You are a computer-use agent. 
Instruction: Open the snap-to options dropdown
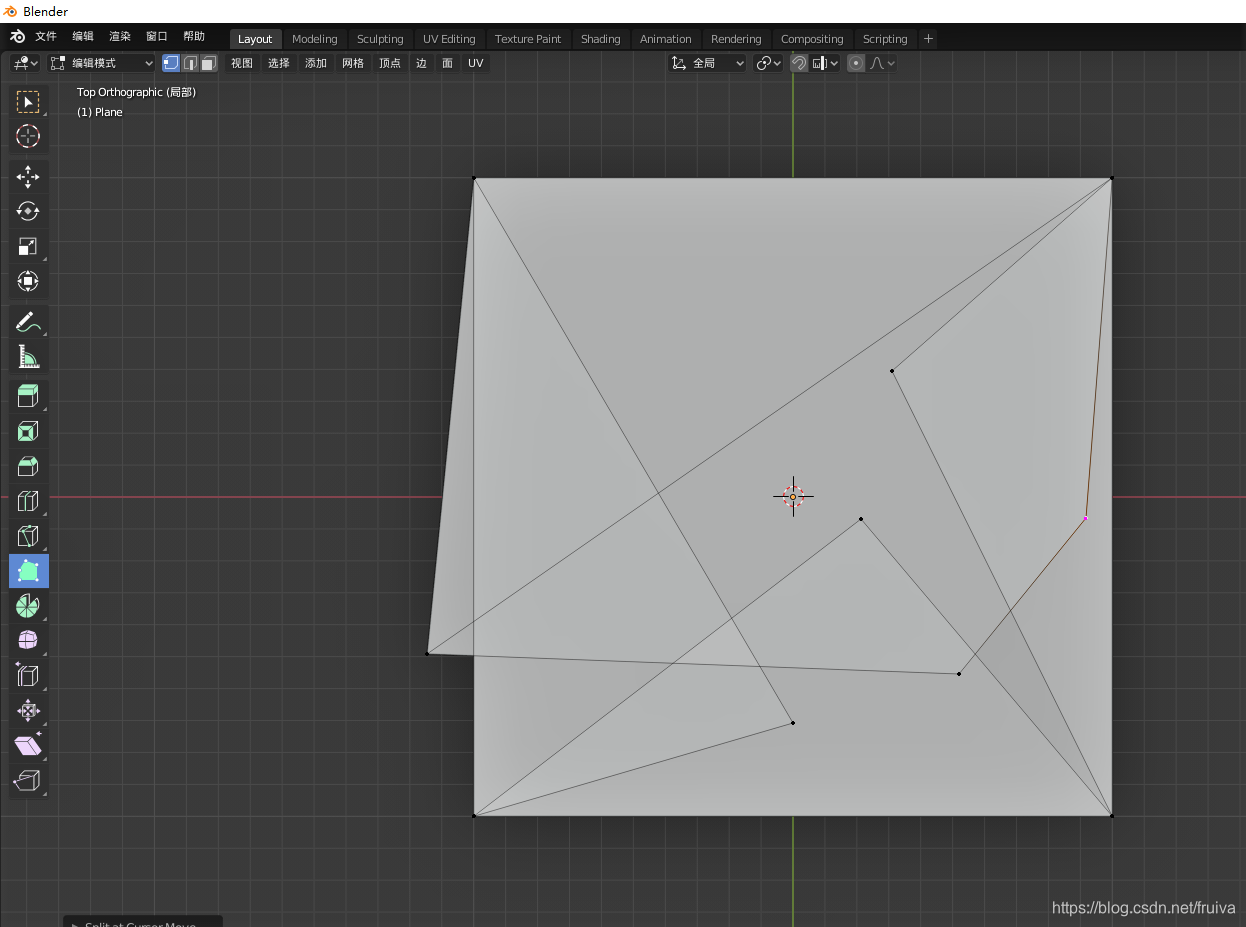click(825, 63)
